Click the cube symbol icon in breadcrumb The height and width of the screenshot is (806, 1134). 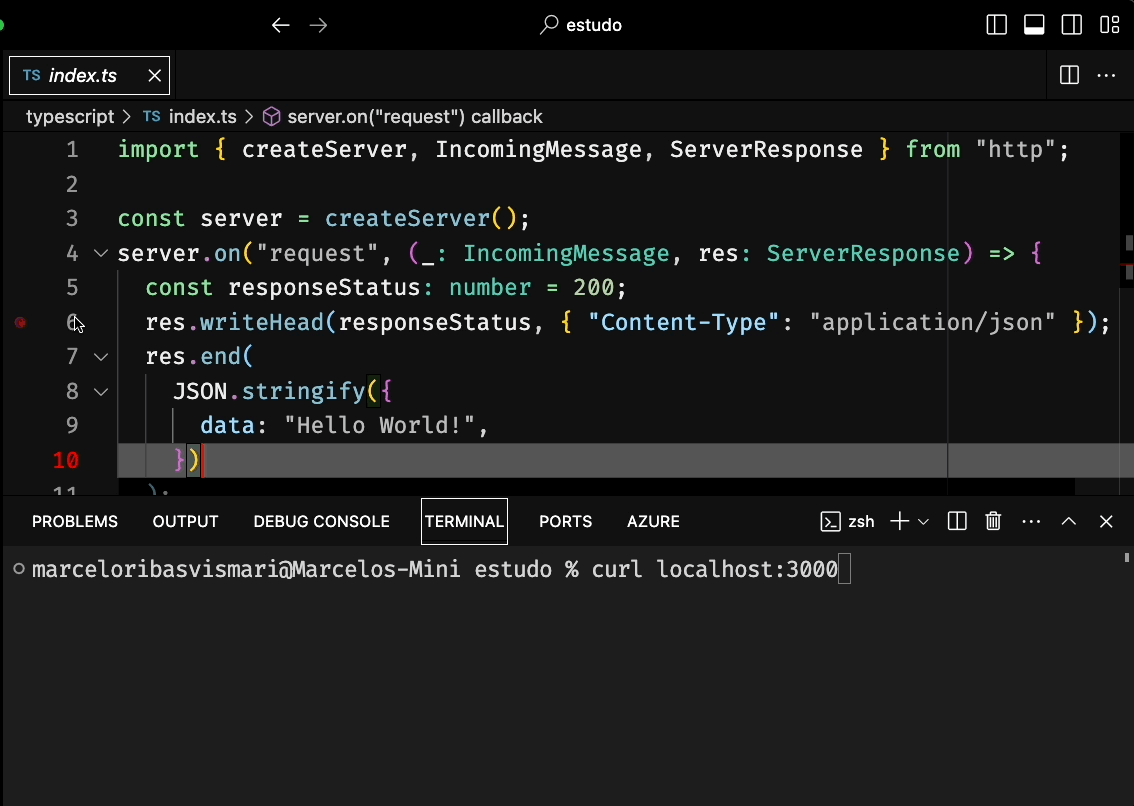coord(271,116)
